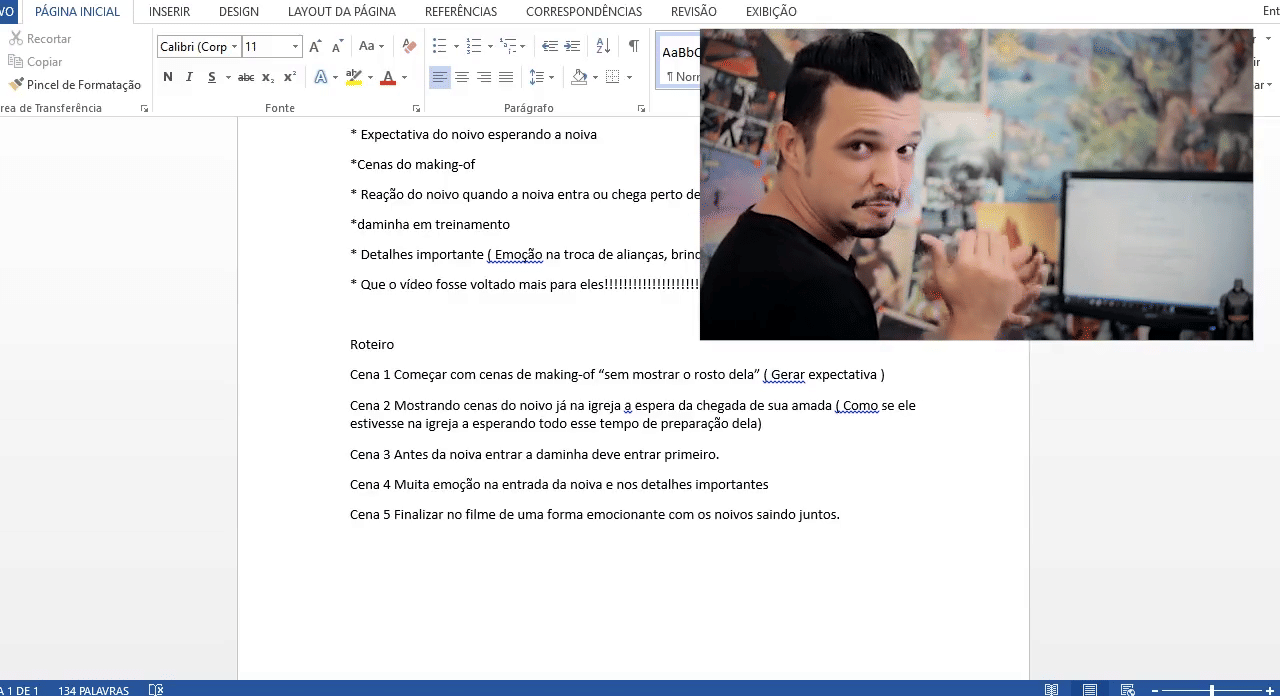Screen dimensions: 1280x696
Task: Click the increase font size icon
Action: (x=315, y=46)
